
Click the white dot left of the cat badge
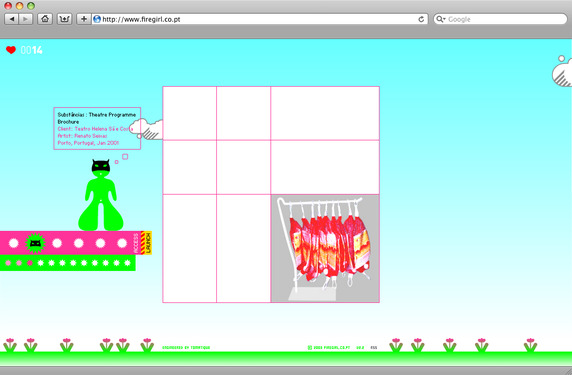click(13, 243)
